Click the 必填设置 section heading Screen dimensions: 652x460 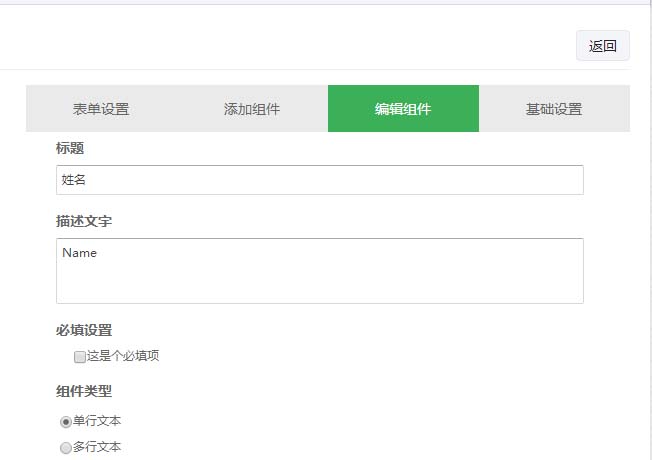[x=84, y=330]
